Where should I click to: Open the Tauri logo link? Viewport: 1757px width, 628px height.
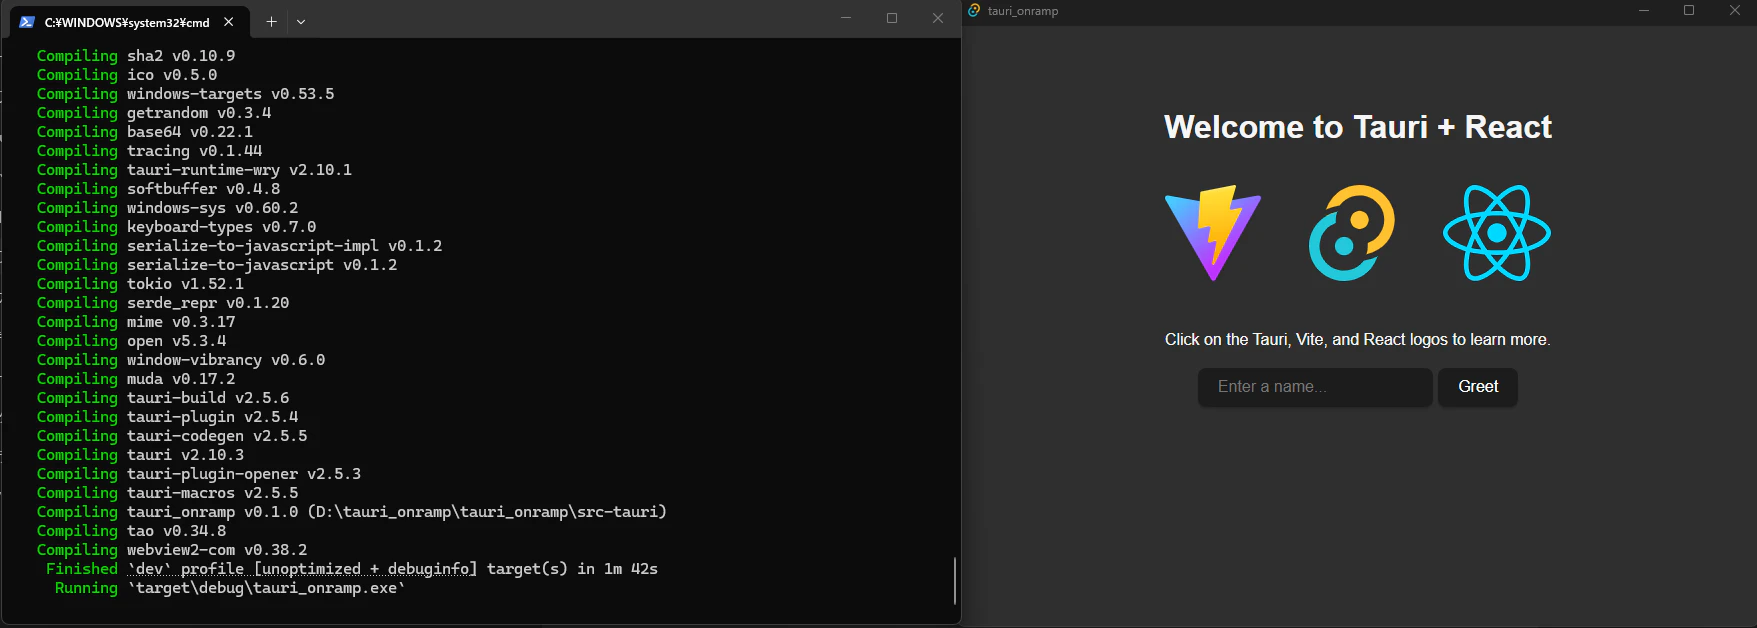(x=1352, y=233)
